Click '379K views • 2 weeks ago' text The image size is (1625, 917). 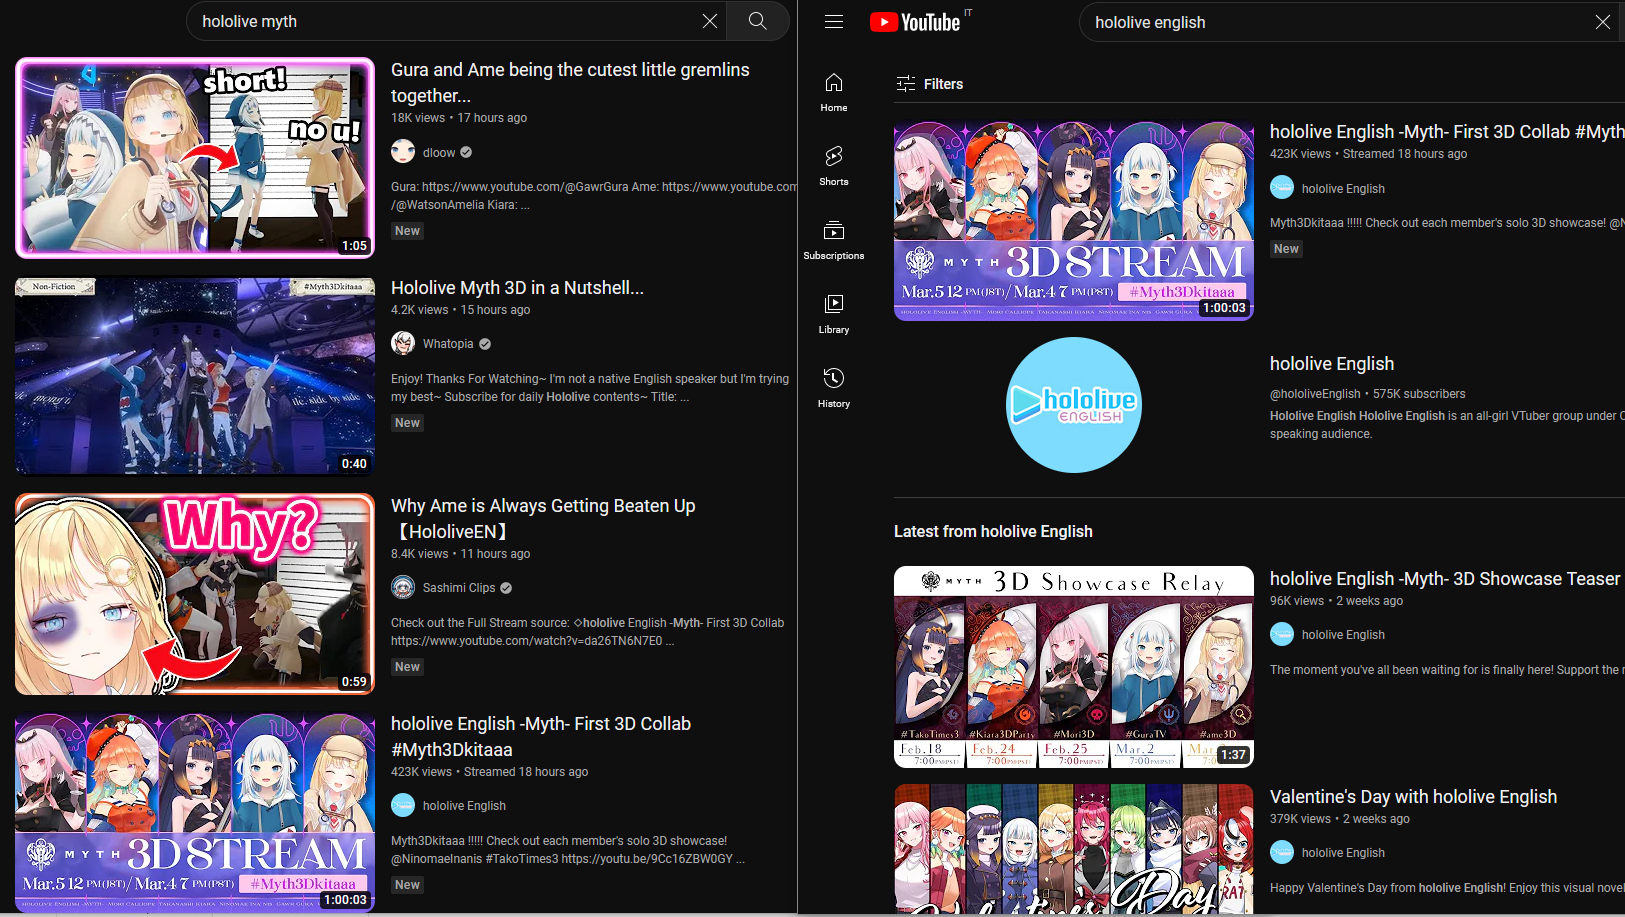[x=1340, y=819]
